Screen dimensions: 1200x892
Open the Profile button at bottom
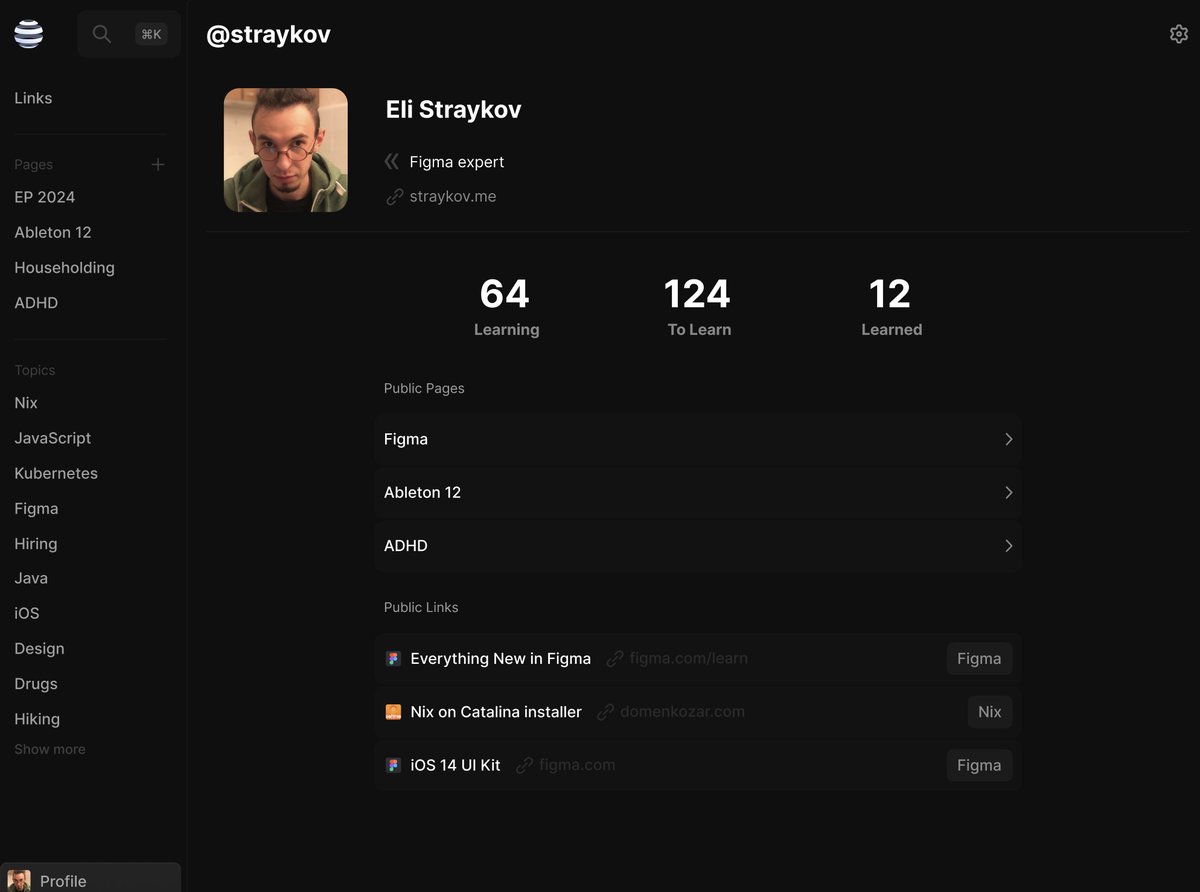[90, 878]
